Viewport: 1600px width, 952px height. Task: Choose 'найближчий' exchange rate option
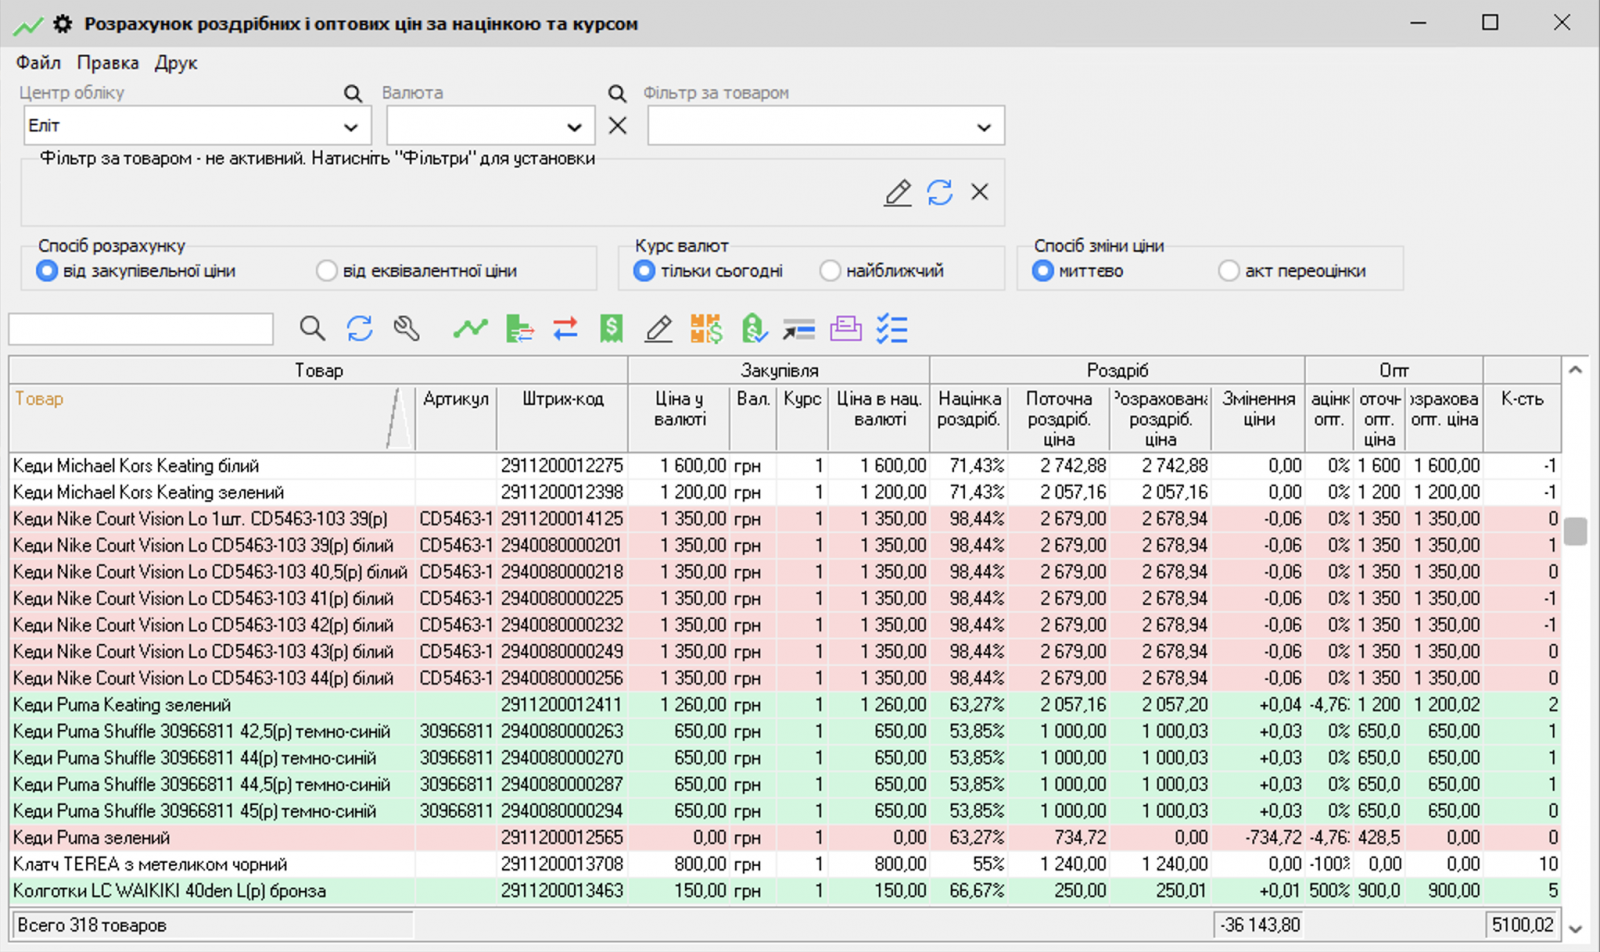click(830, 271)
